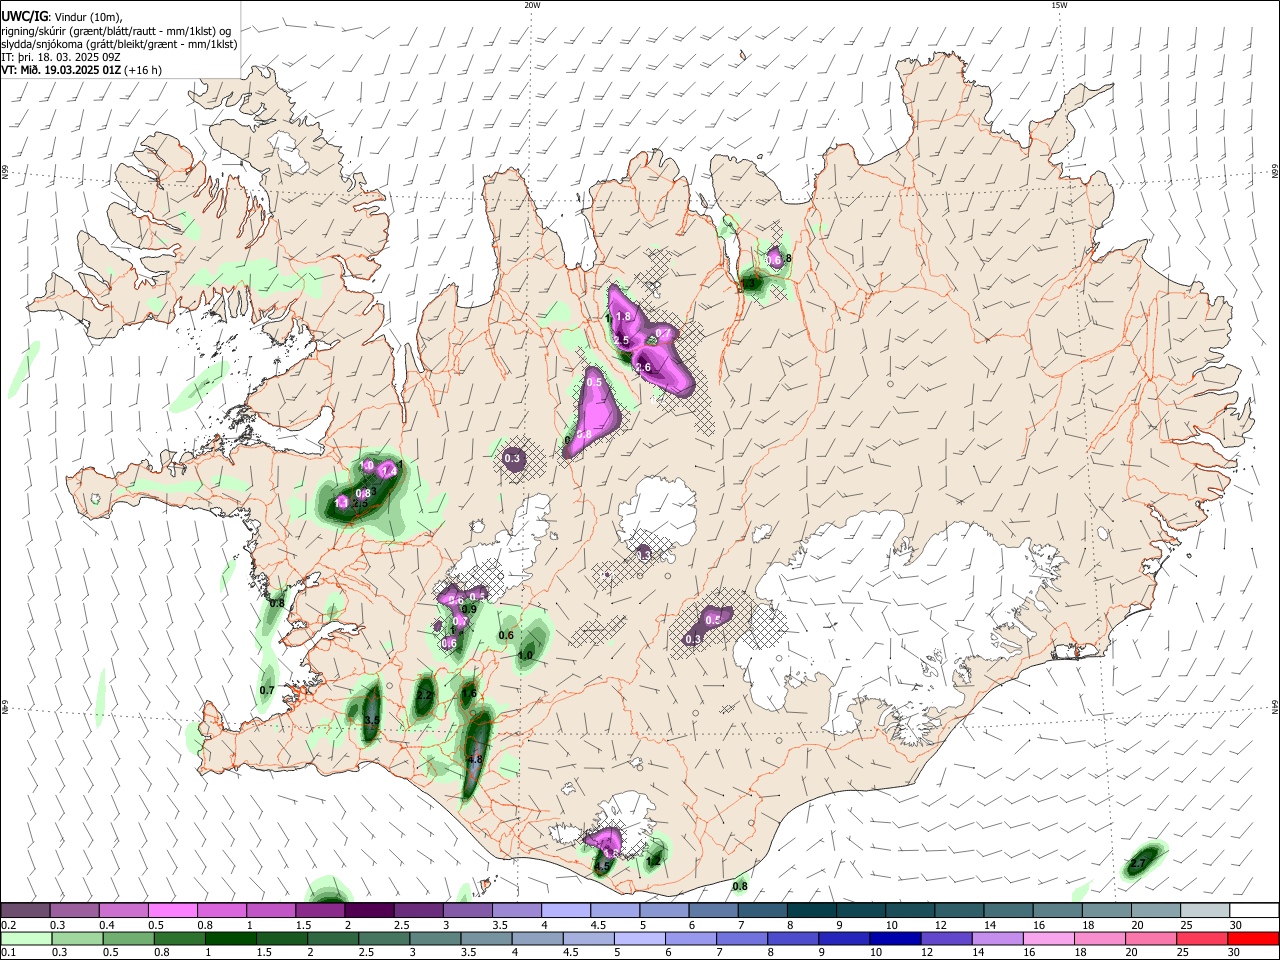Click the '1.0' rain value on the map
Screen dimensions: 1280x960
click(525, 656)
